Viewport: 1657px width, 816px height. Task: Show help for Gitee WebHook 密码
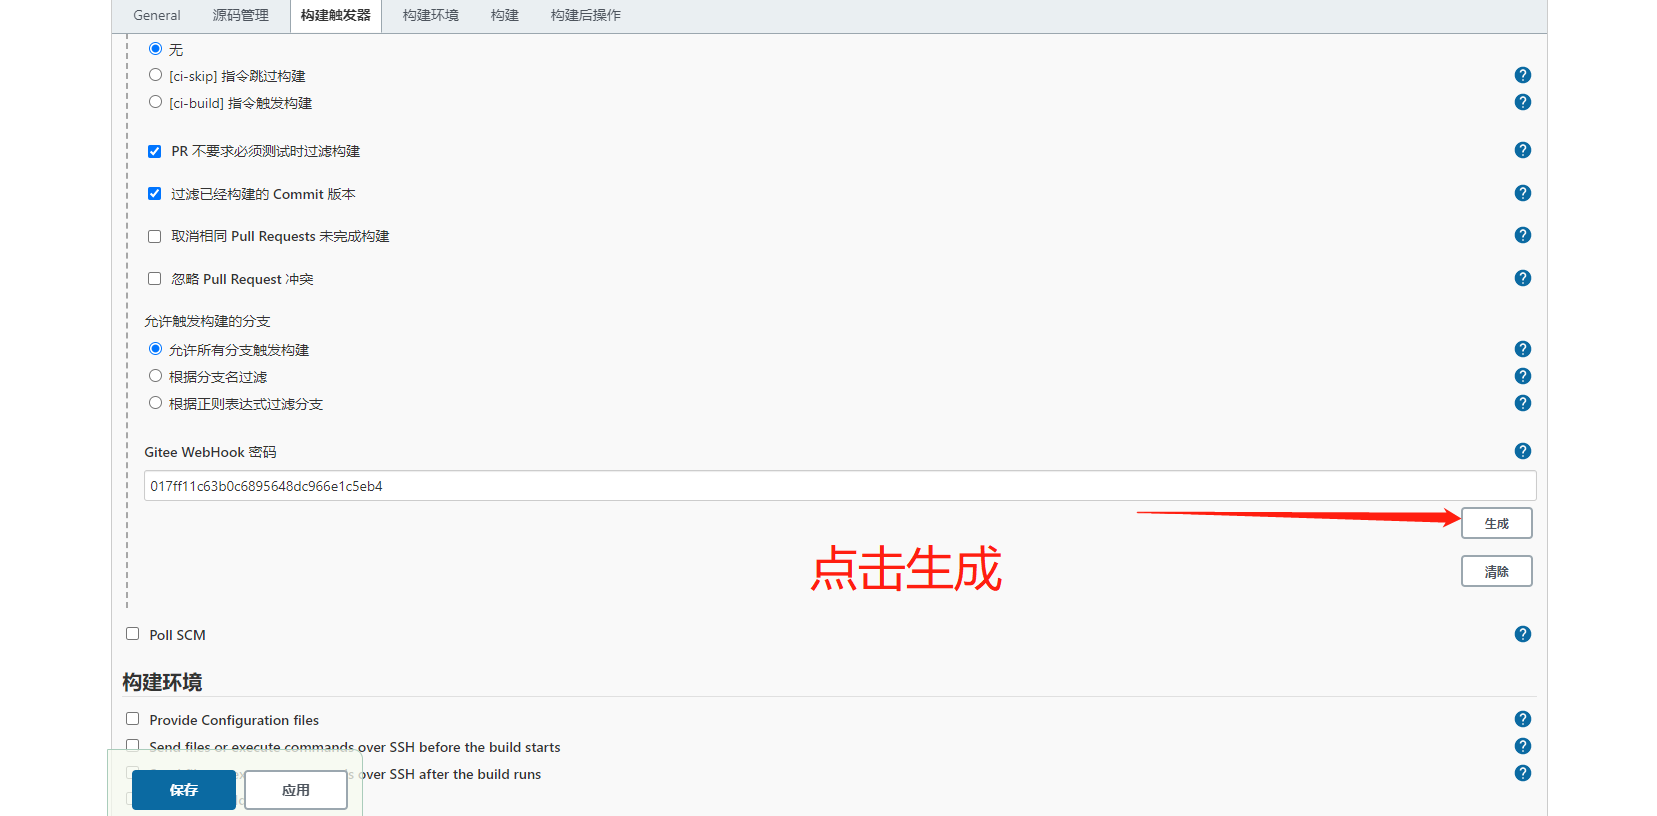[1522, 451]
